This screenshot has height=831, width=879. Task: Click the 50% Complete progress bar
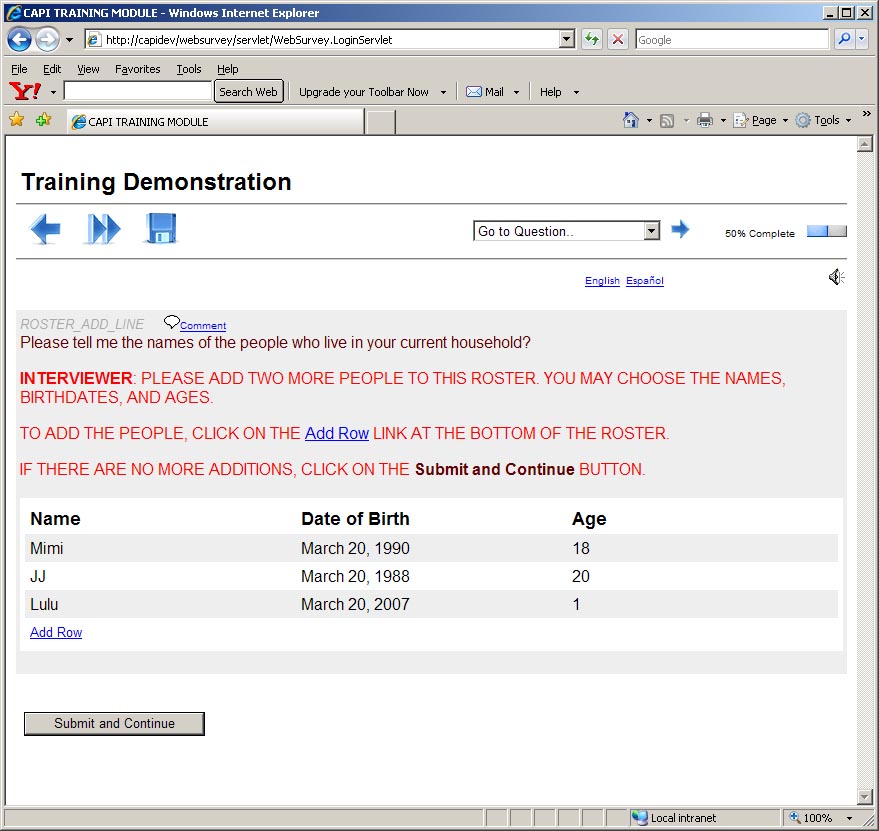826,232
